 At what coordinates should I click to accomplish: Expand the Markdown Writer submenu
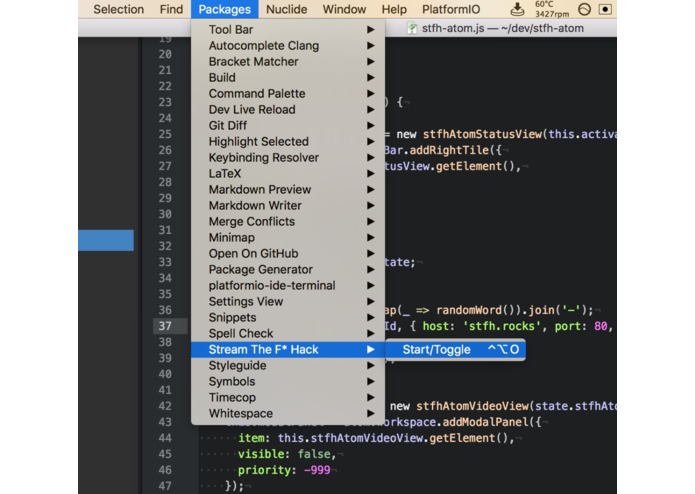[288, 206]
